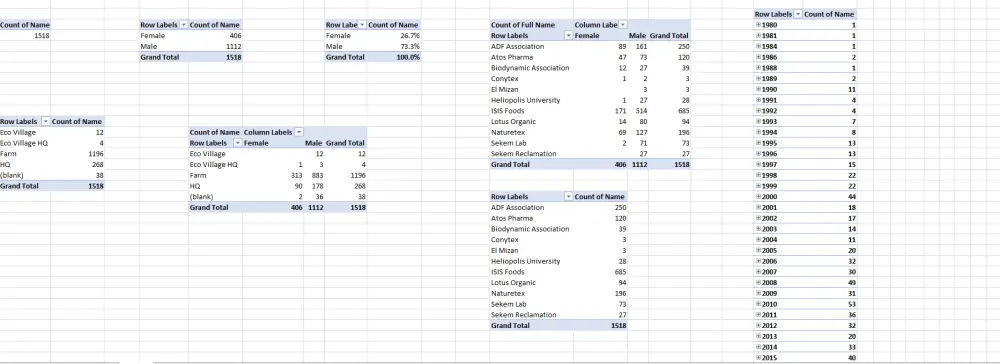This screenshot has height=364, width=1000.
Task: Expand the 1990 year group
Action: click(x=759, y=89)
